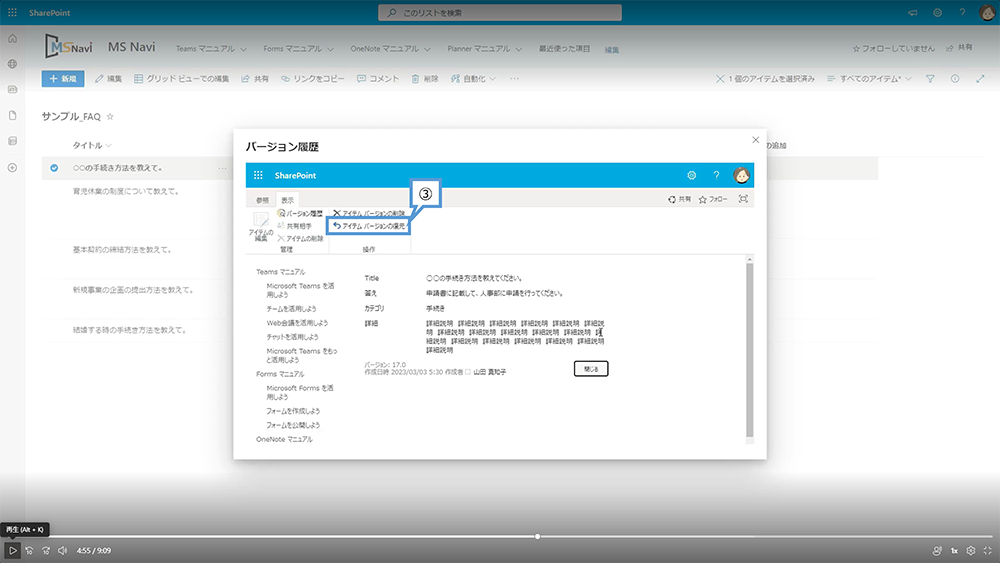Viewport: 1000px width, 563px height.
Task: Click コメント in the command bar
Action: tap(378, 78)
